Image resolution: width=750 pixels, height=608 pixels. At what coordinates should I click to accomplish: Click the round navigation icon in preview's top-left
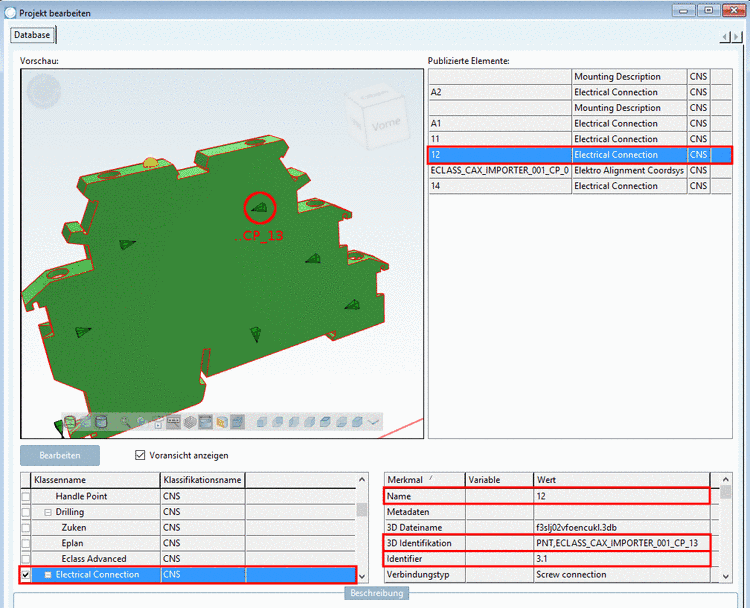[43, 91]
